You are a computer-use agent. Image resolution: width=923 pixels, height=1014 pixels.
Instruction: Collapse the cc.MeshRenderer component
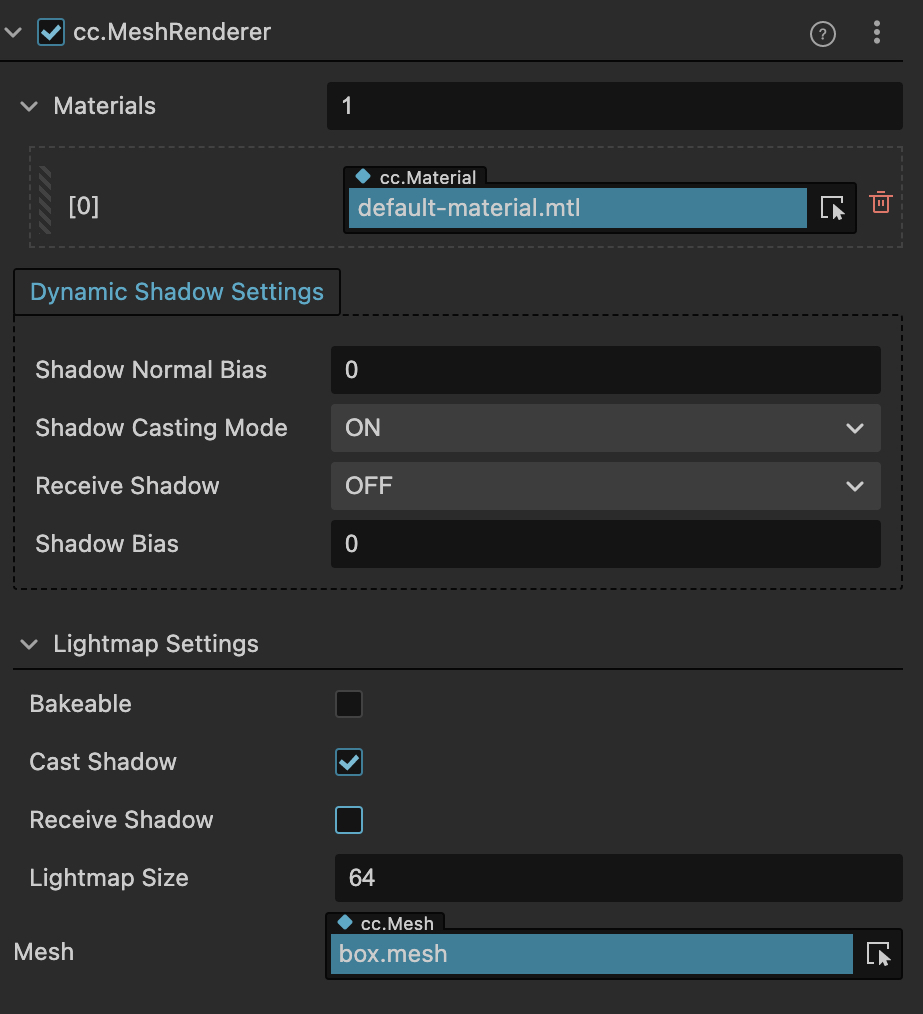point(12,32)
